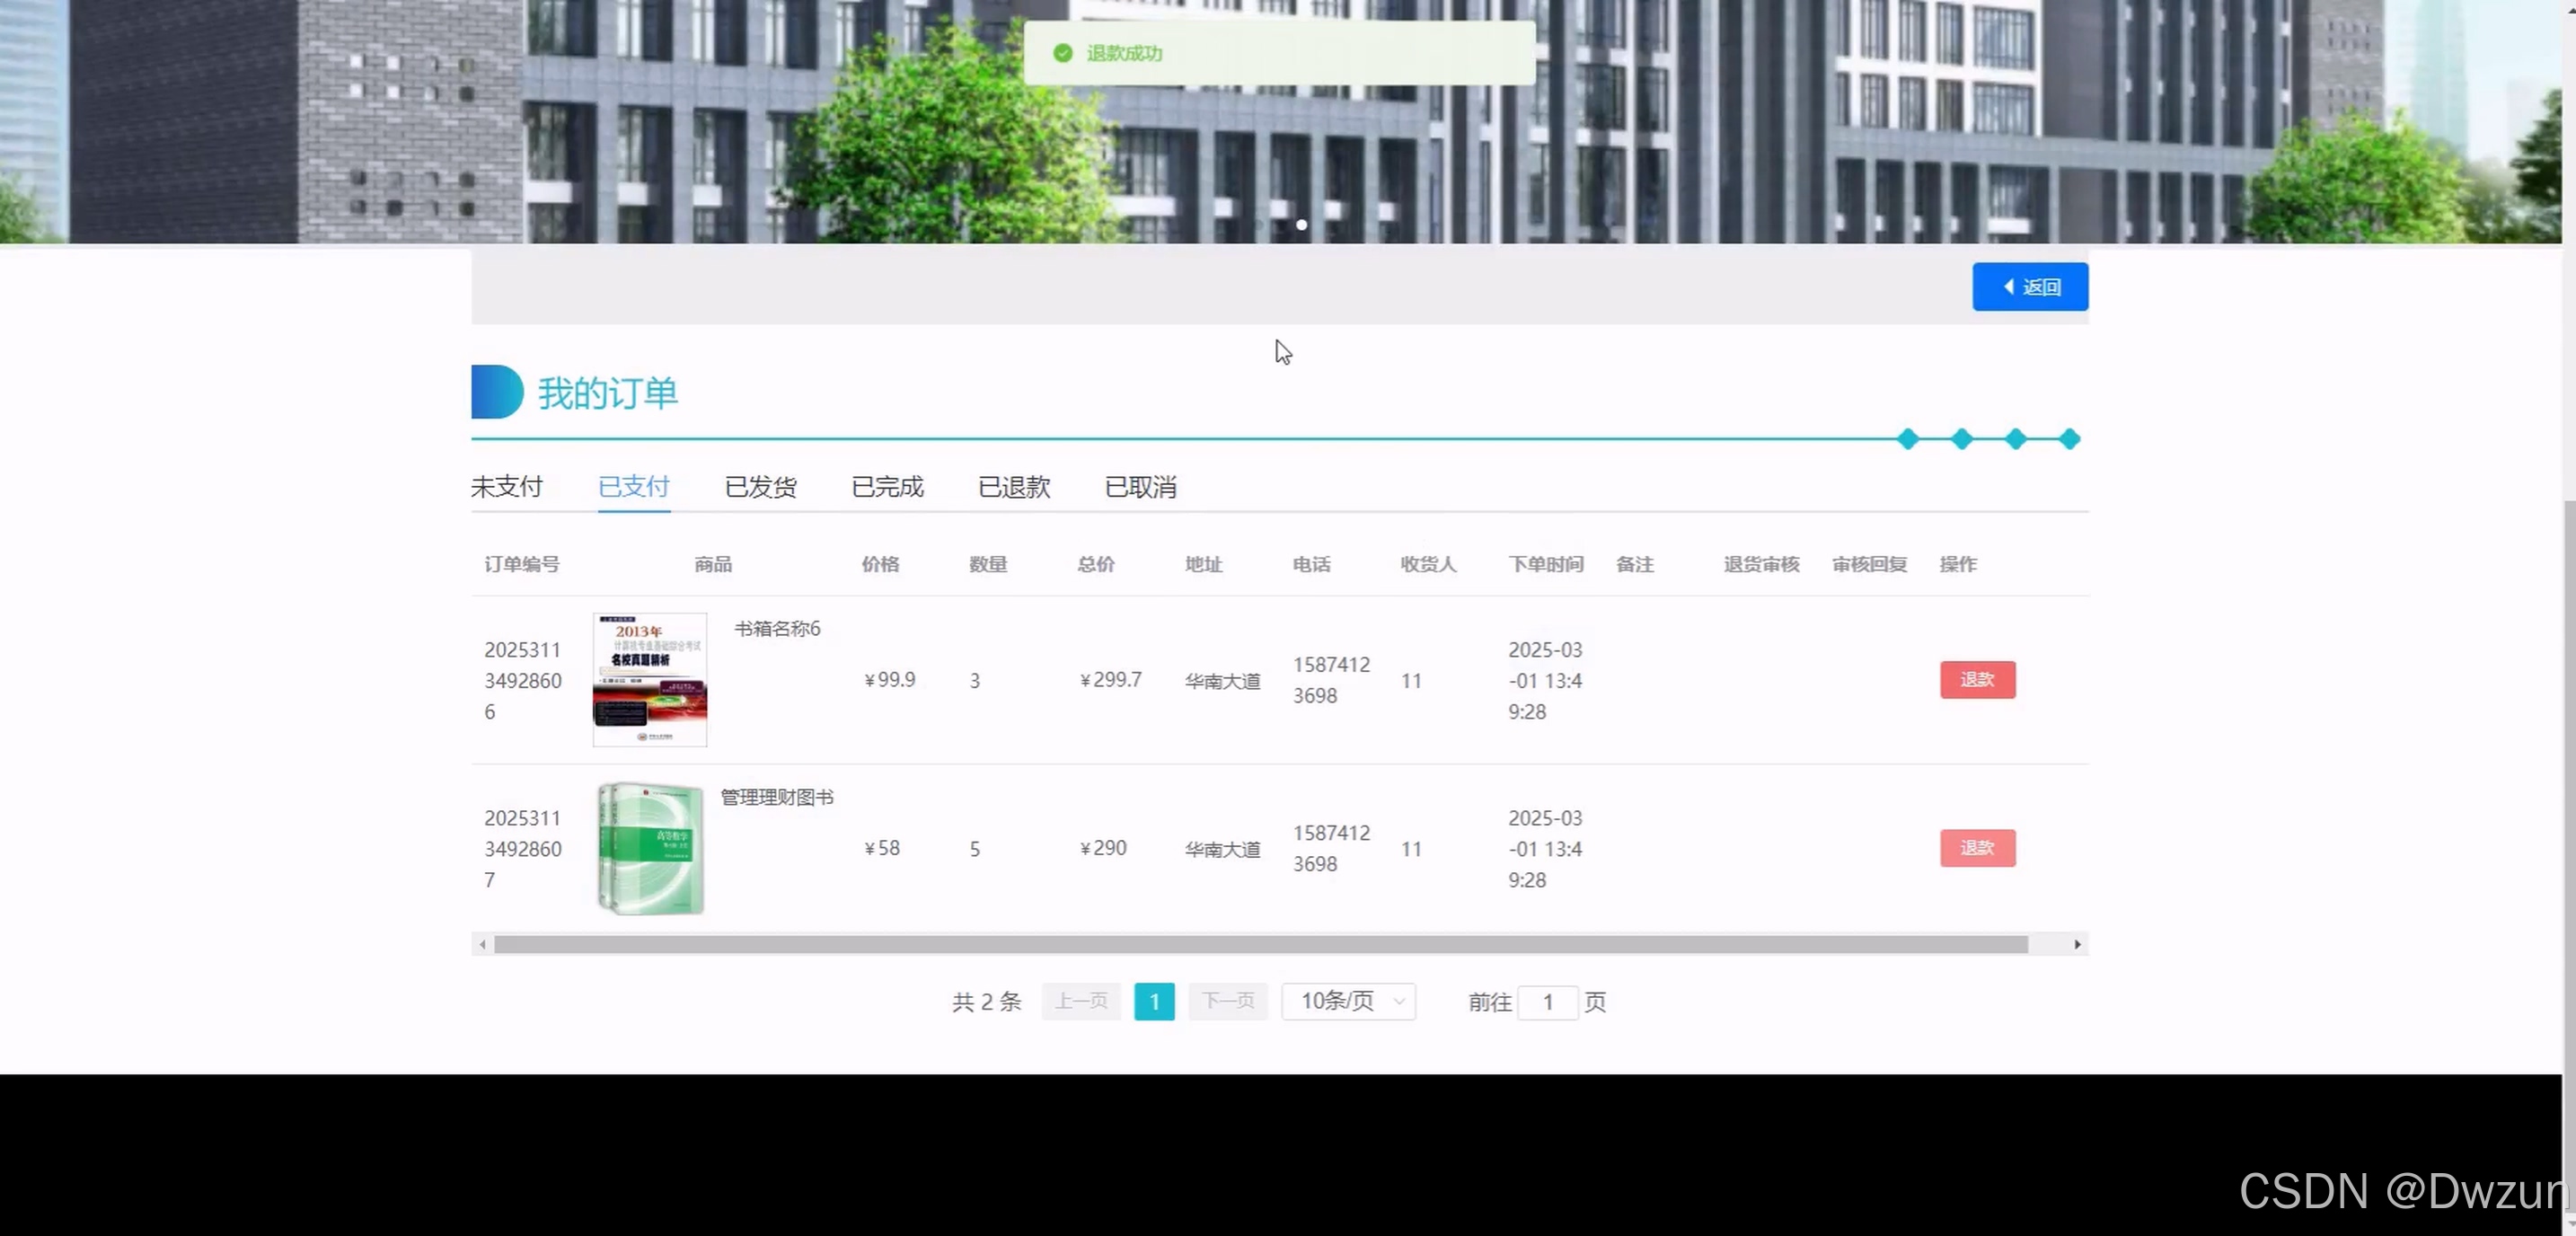
Task: Click the blue 返回 back button
Action: 2029,287
